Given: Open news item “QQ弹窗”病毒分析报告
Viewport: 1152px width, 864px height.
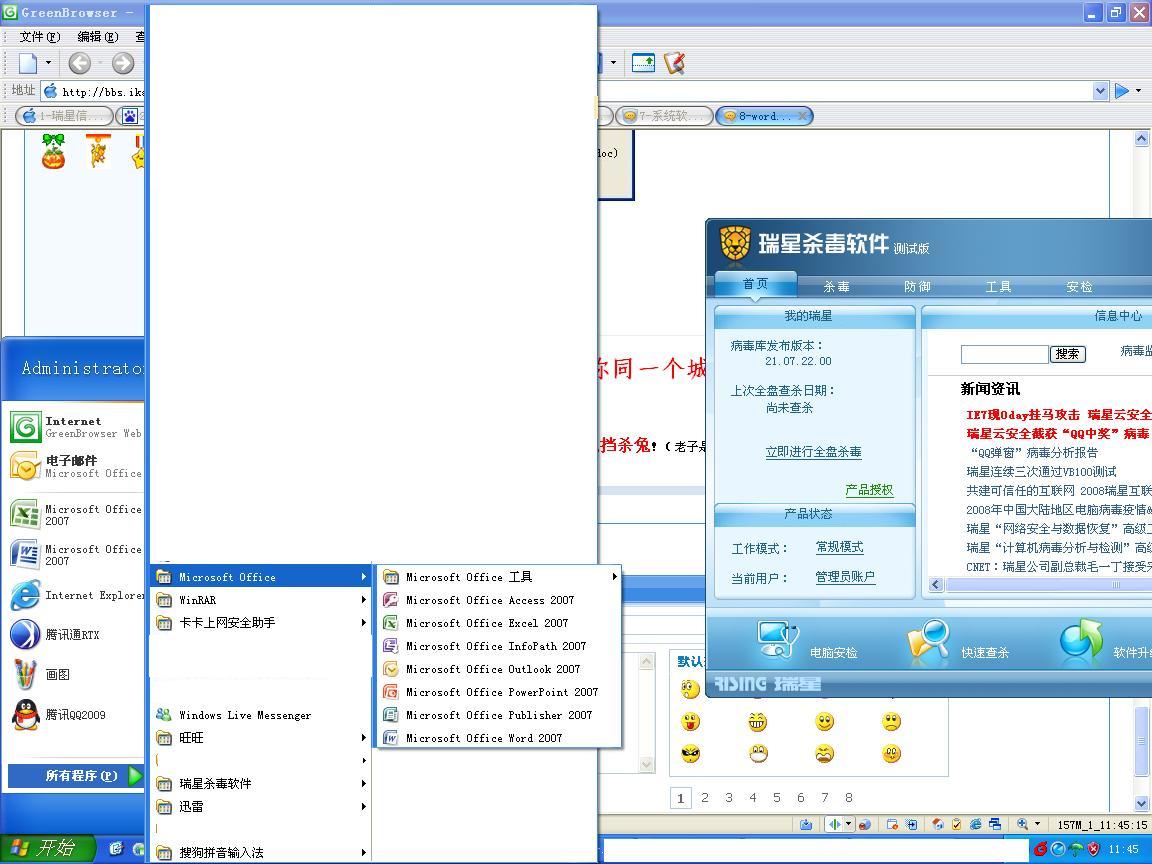Looking at the screenshot, I should [1034, 453].
